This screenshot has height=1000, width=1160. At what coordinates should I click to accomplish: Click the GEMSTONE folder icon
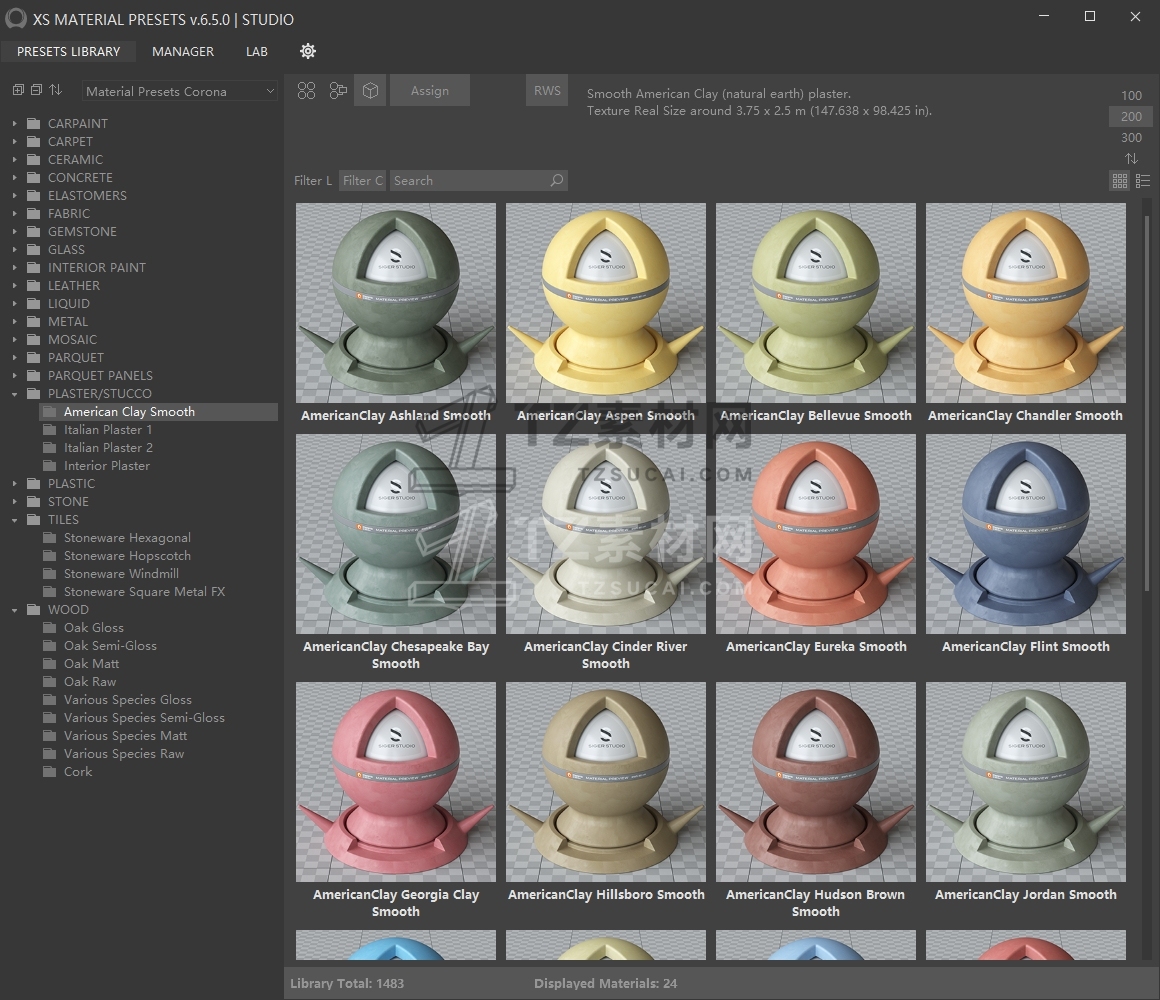coord(34,232)
